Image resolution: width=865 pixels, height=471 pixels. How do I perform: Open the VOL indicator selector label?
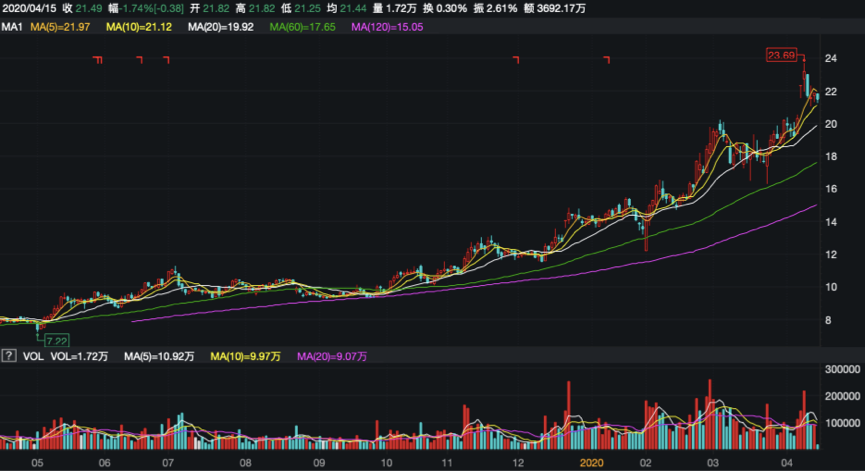click(32, 356)
